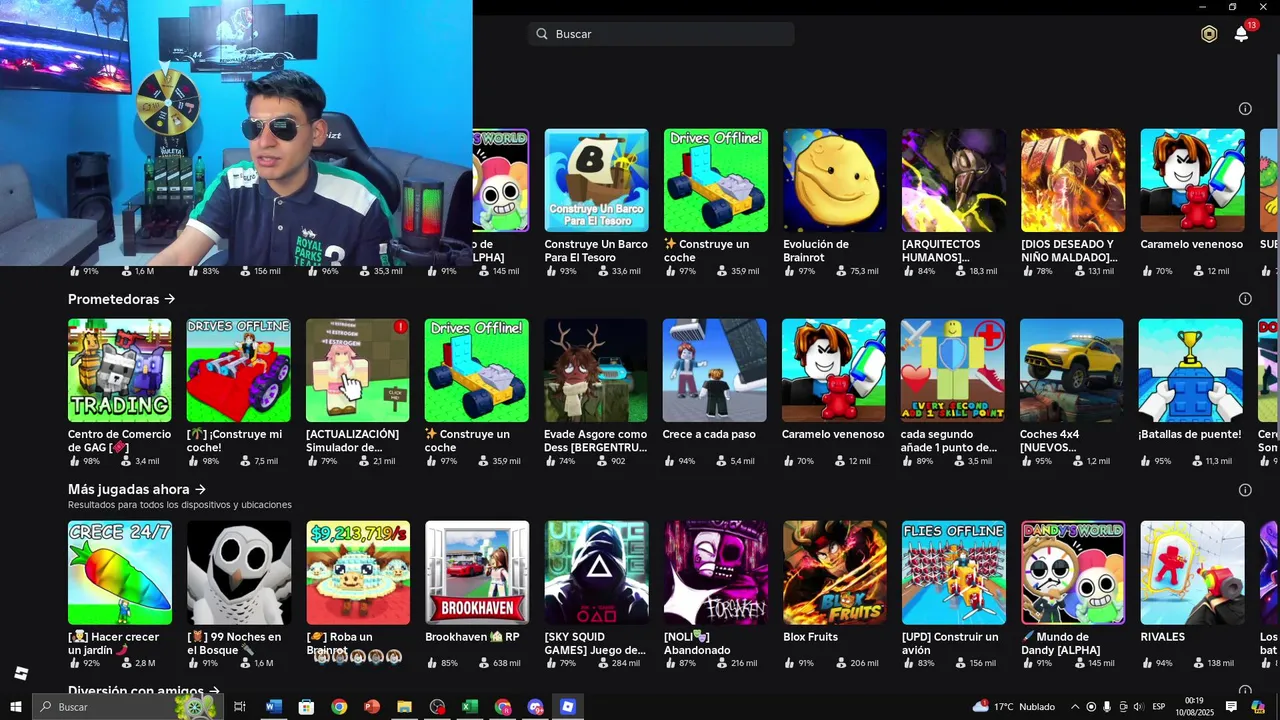
Task: Open PowerPoint from the taskbar
Action: tap(372, 707)
